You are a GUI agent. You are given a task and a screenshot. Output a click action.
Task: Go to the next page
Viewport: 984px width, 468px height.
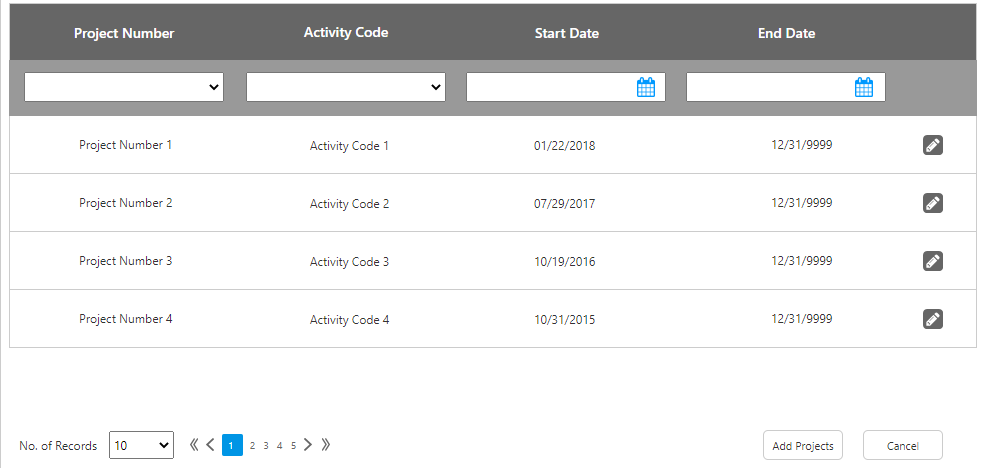click(308, 445)
